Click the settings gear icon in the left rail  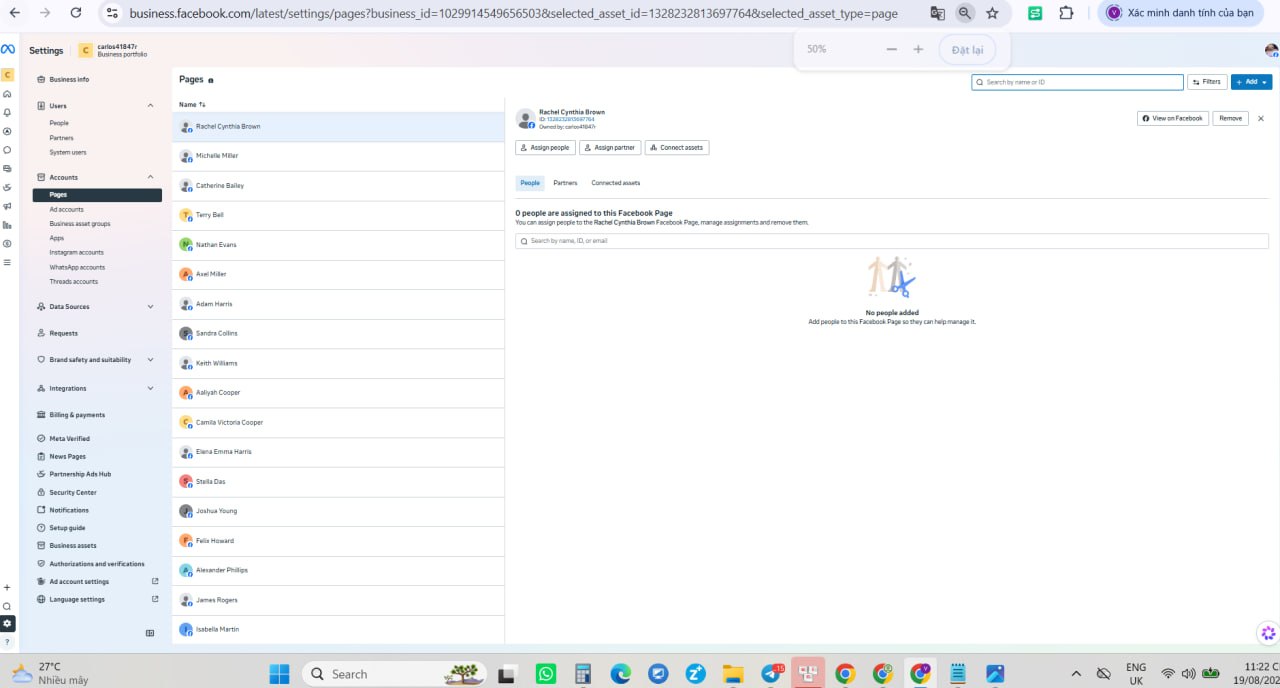pos(7,623)
